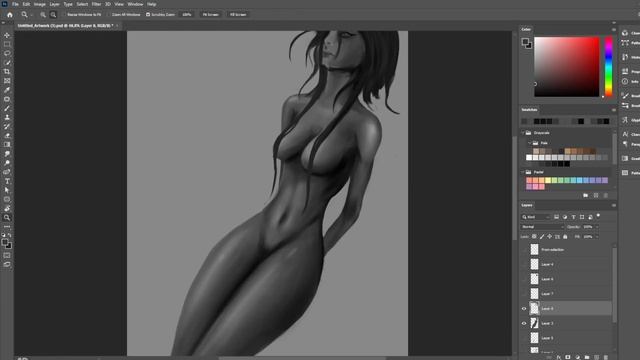This screenshot has width=640, height=360.
Task: Select the Untitled_Artwork document tab
Action: (x=65, y=26)
